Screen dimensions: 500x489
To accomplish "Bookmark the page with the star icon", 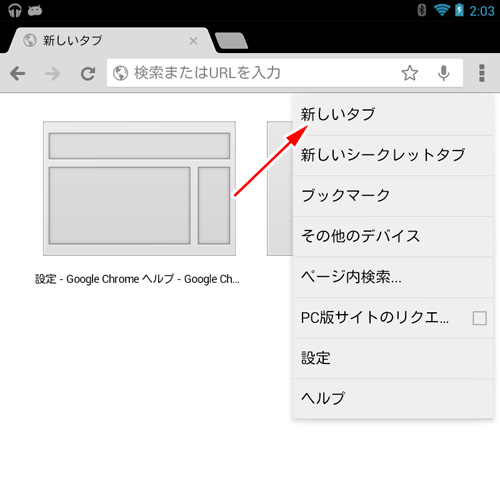I will click(x=410, y=73).
